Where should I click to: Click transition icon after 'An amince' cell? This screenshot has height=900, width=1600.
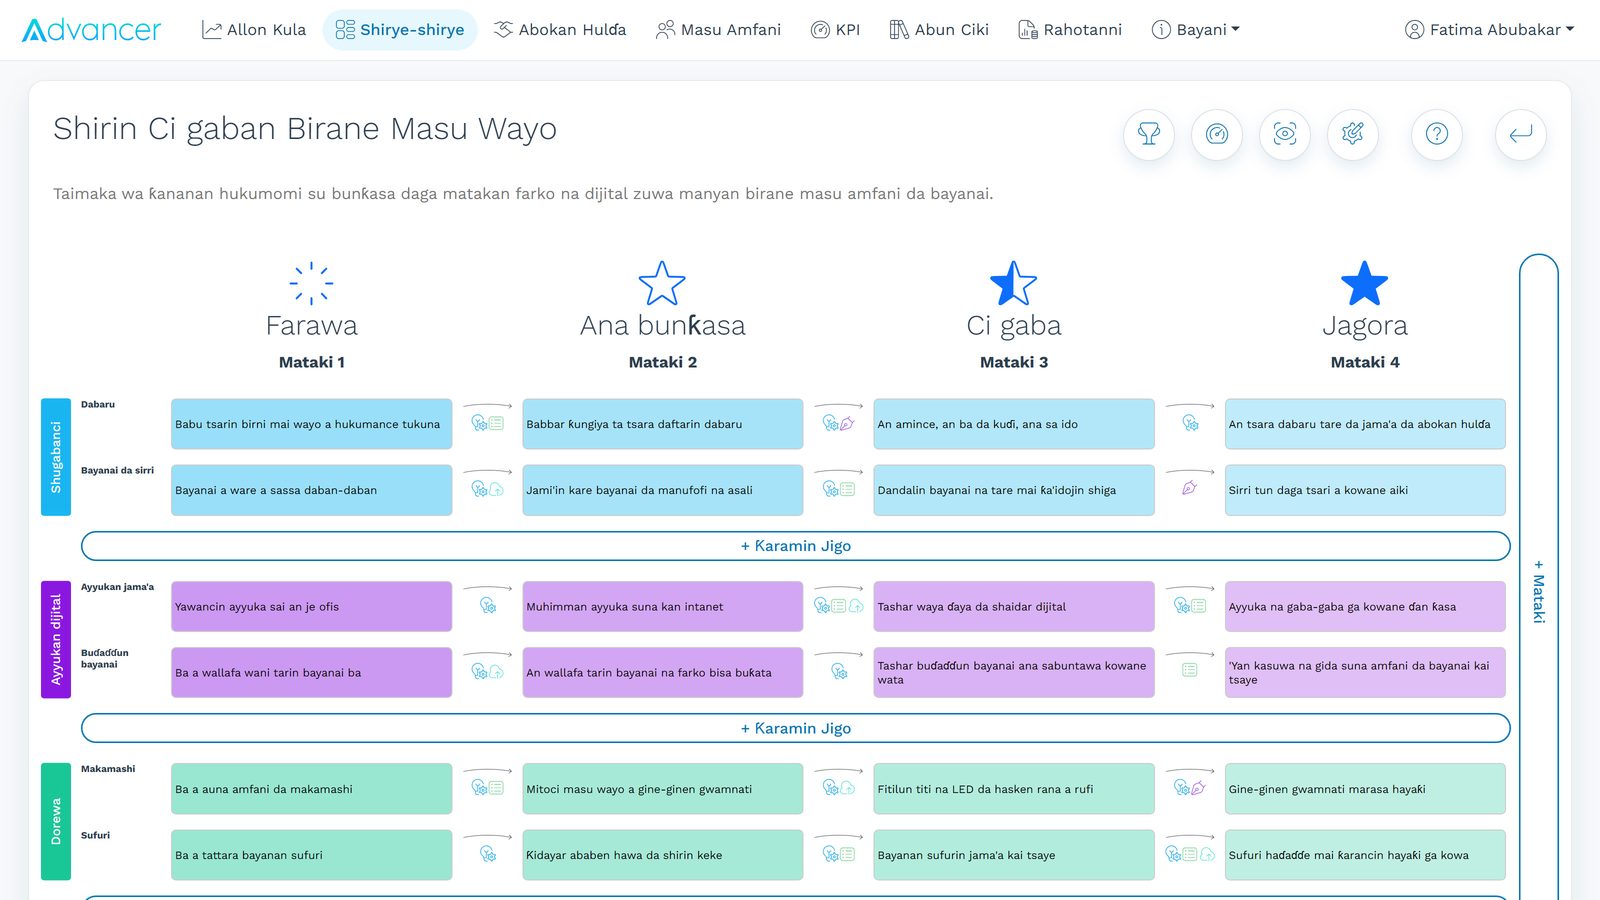click(x=1190, y=423)
